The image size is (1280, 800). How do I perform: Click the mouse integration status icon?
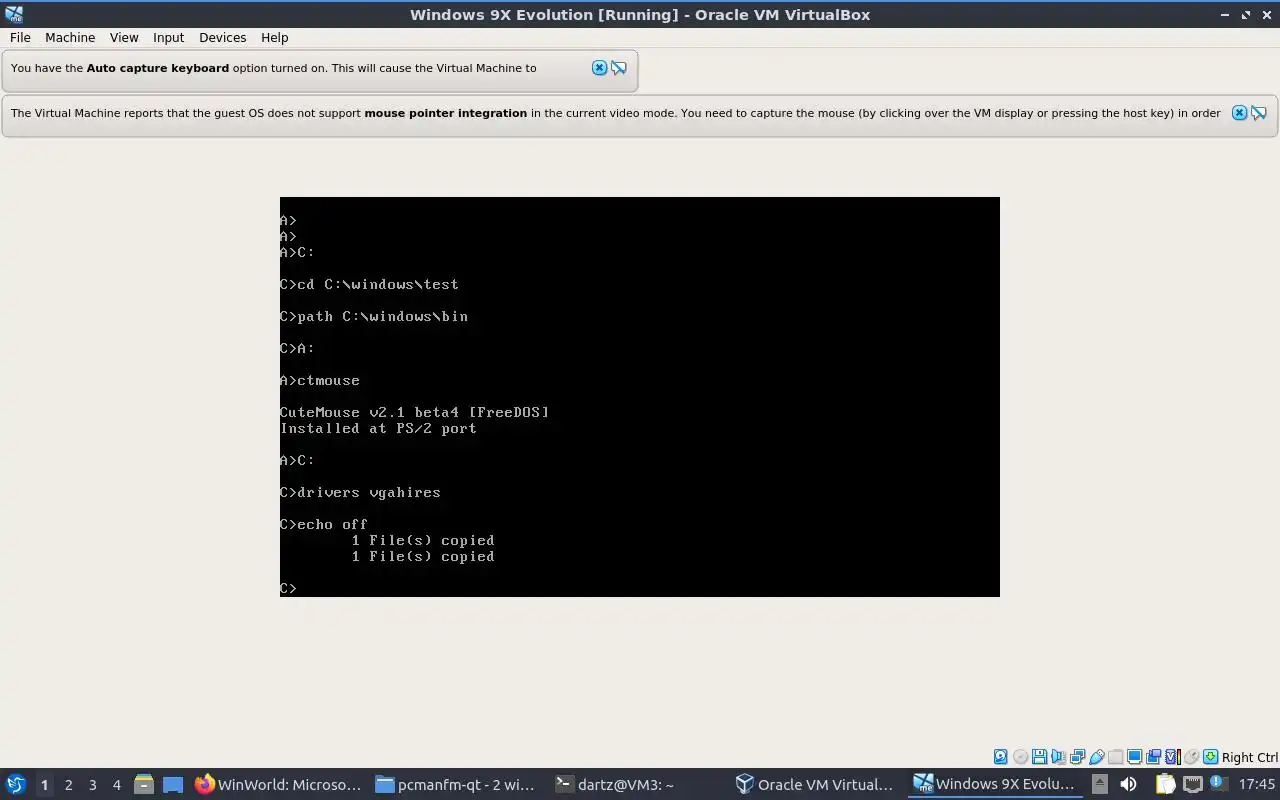tap(1191, 757)
